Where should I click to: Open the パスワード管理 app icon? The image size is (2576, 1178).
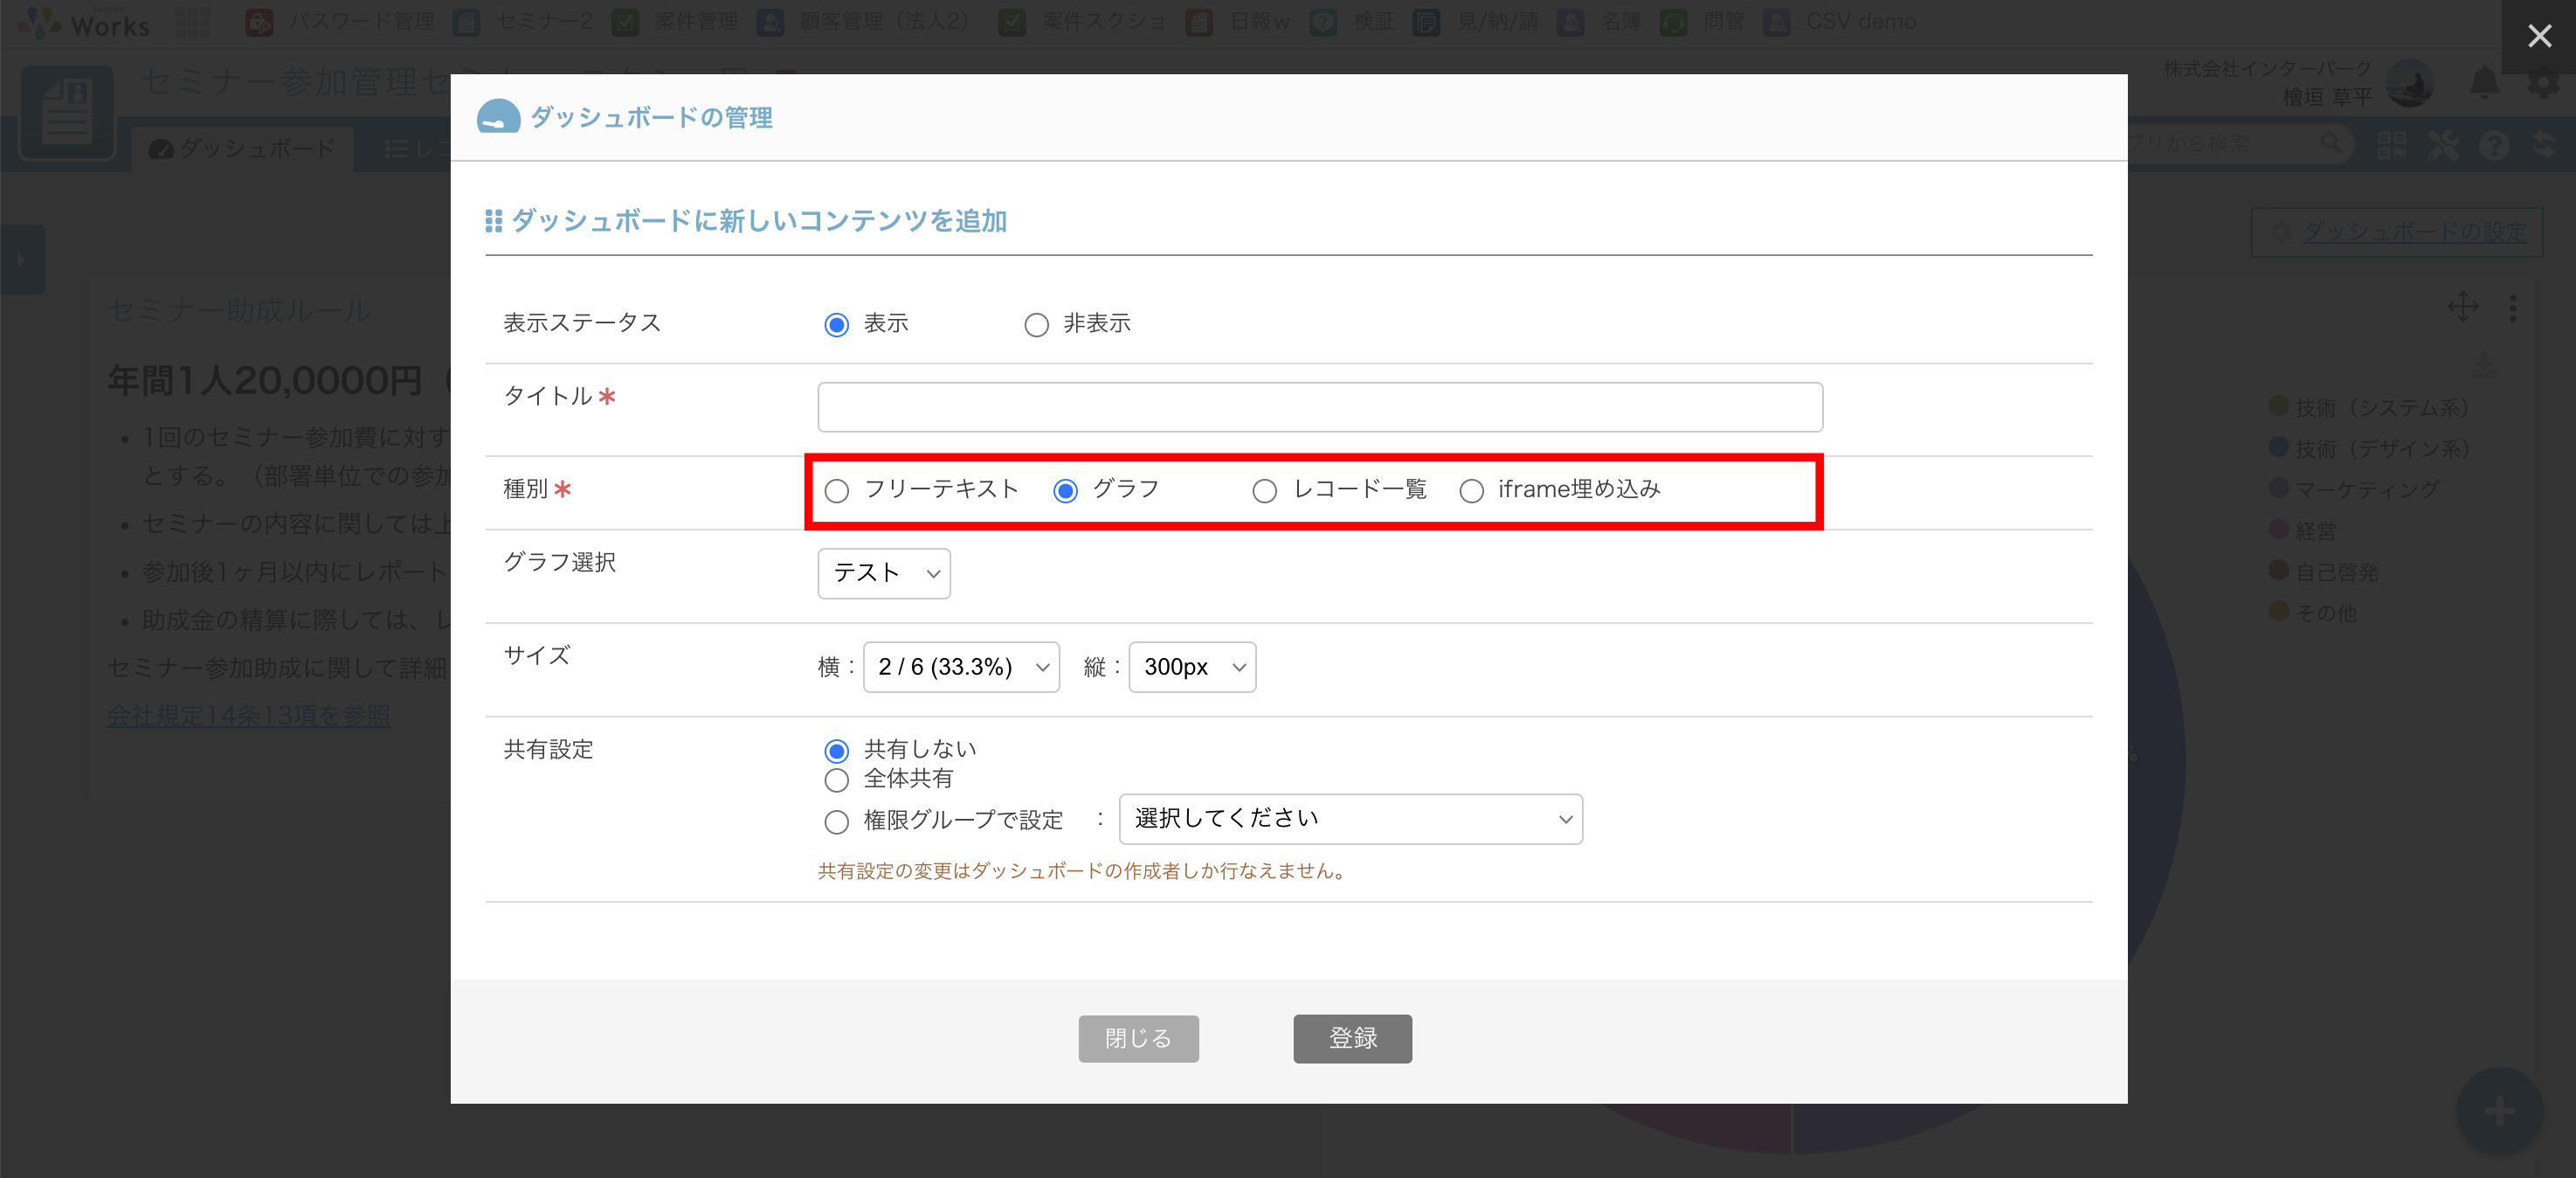tap(260, 22)
